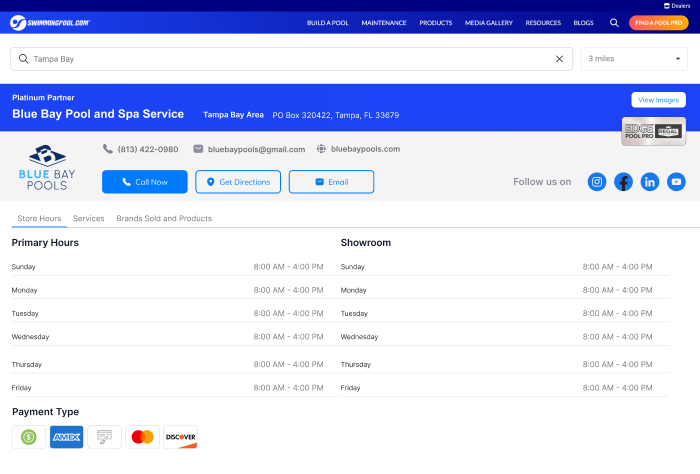The image size is (700, 474).
Task: Click the Tampa Bay Area label
Action: pyautogui.click(x=233, y=115)
